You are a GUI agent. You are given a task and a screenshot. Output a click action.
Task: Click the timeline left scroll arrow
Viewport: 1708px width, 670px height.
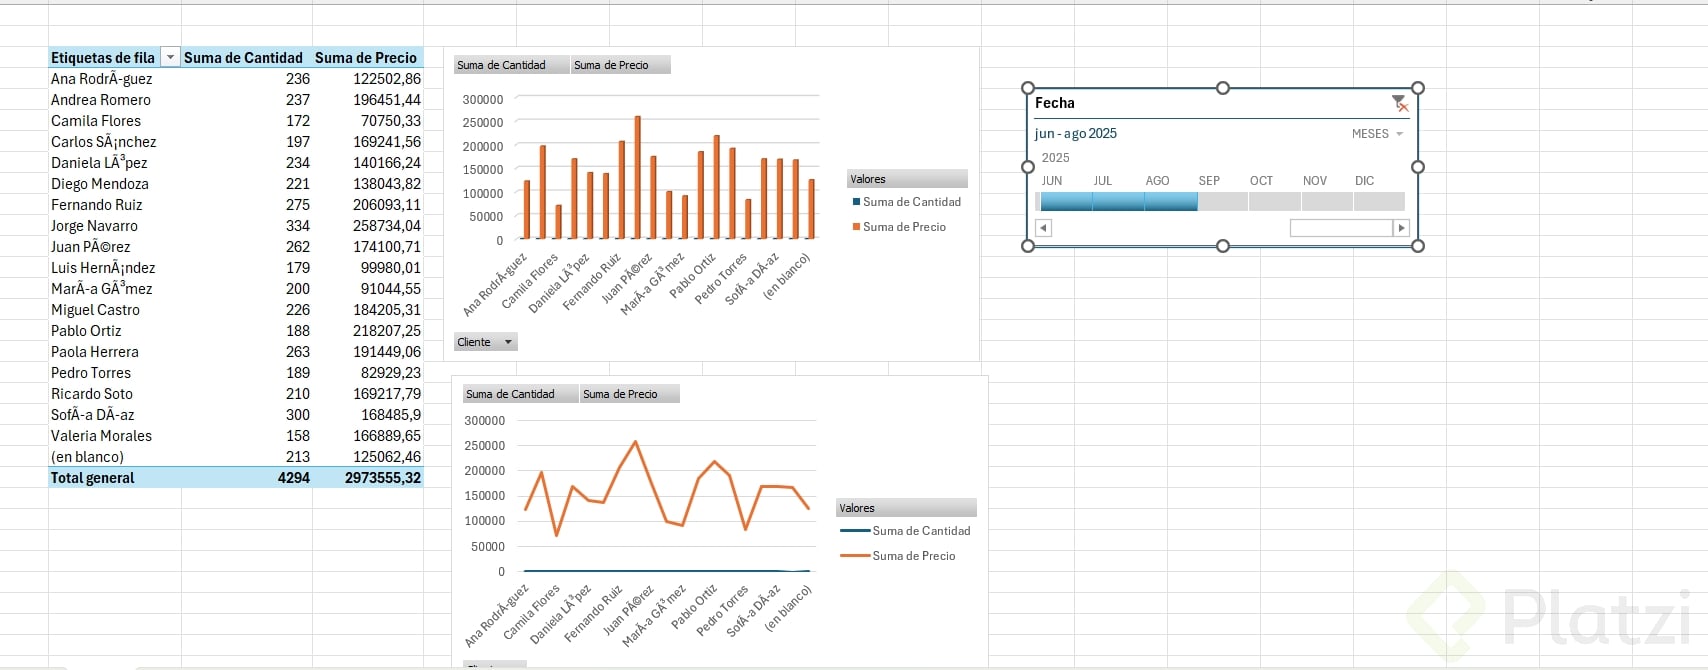(x=1043, y=228)
